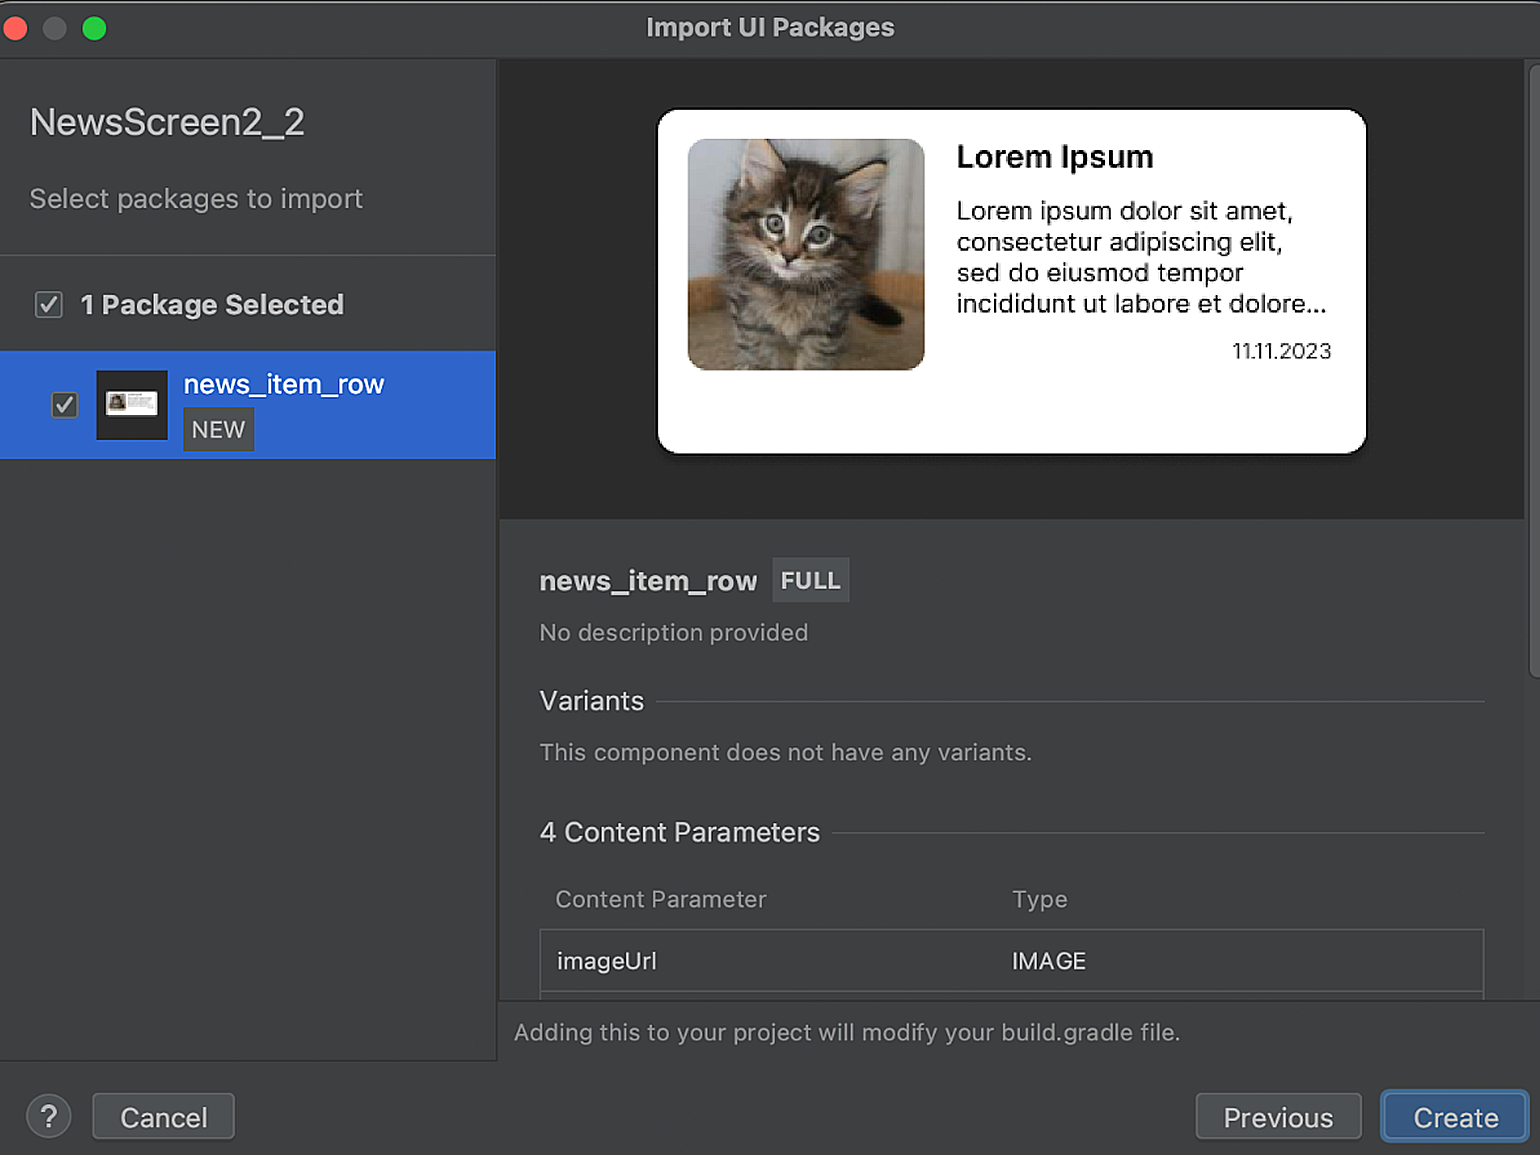Click the green zoom window button
Screen dimensions: 1540x1155
pos(94,28)
